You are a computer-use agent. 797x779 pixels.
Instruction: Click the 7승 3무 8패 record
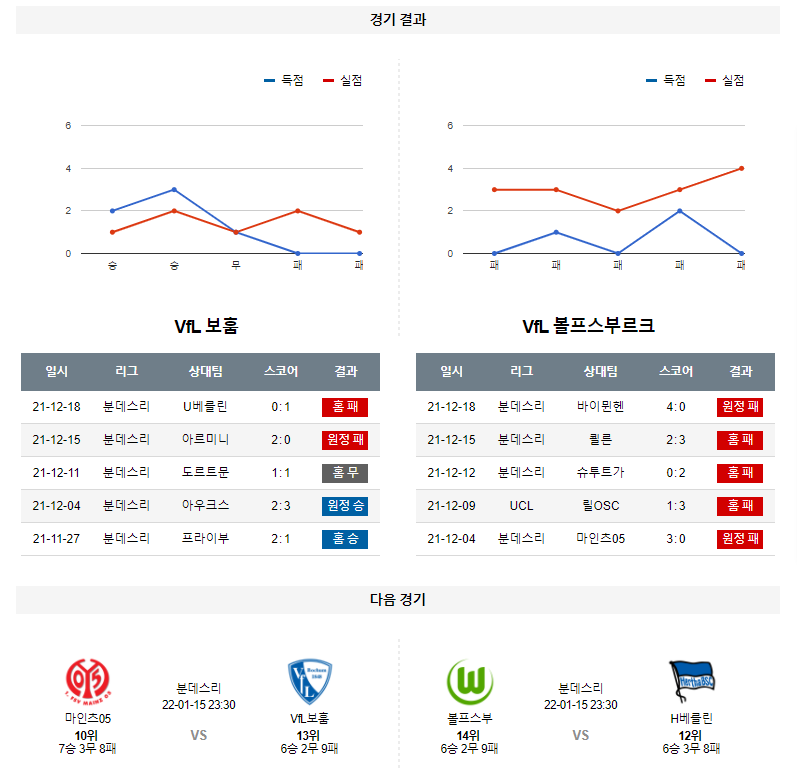[x=87, y=749]
